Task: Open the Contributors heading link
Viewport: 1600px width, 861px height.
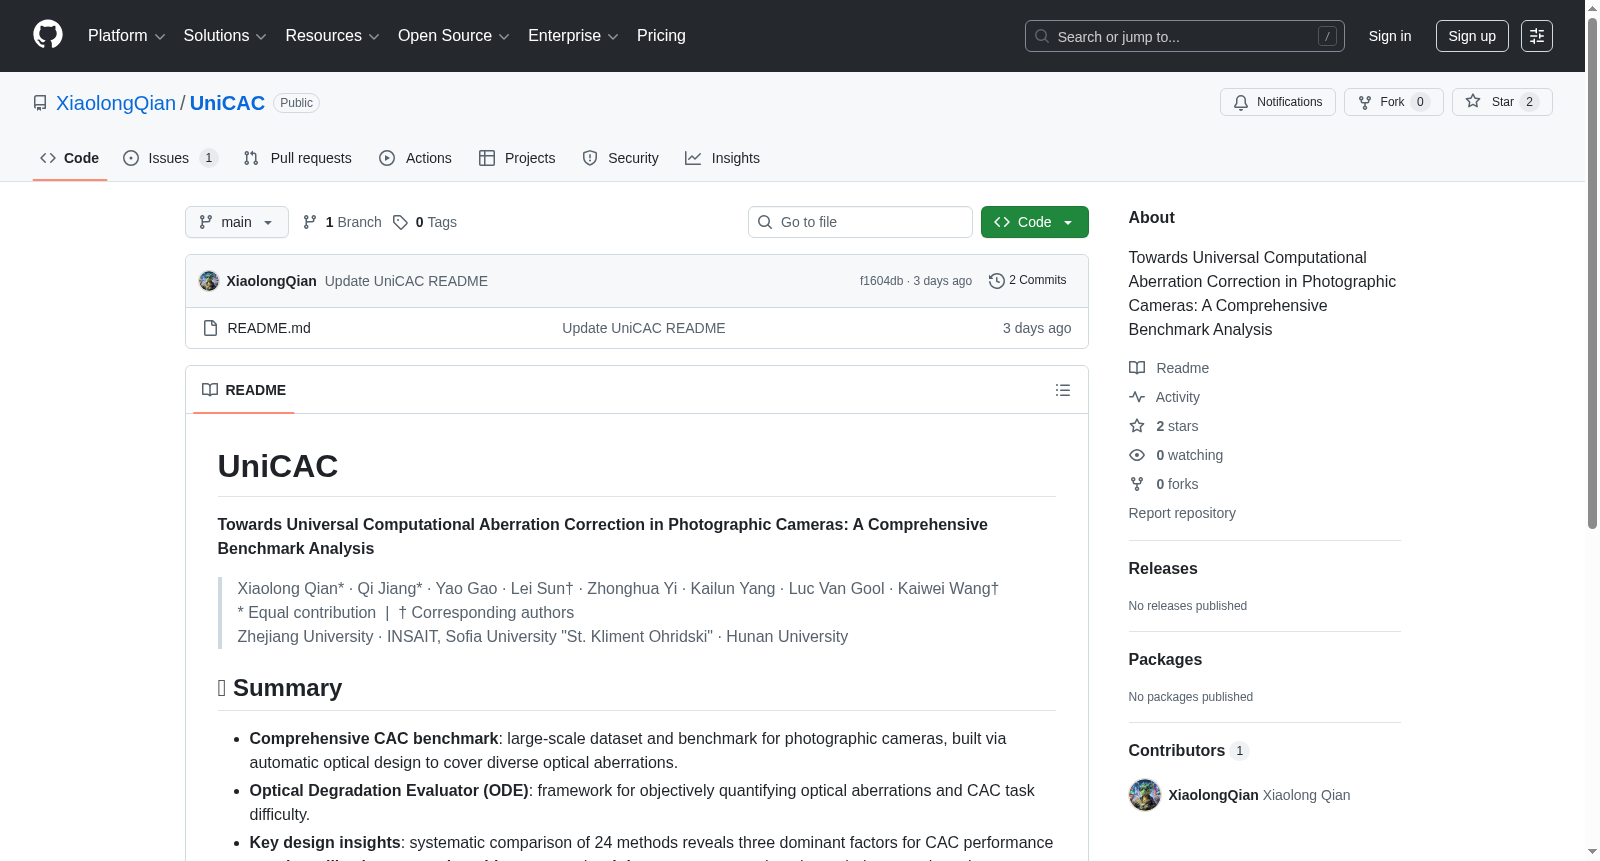Action: 1189,750
